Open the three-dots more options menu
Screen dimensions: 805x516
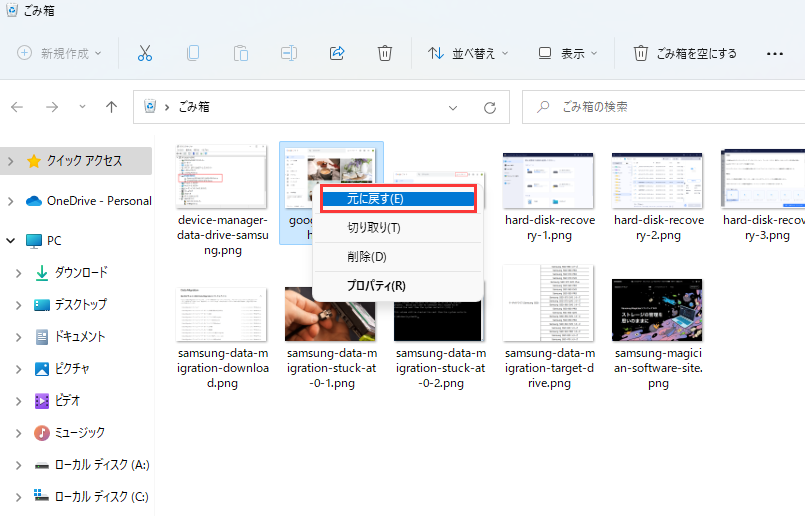(774, 53)
